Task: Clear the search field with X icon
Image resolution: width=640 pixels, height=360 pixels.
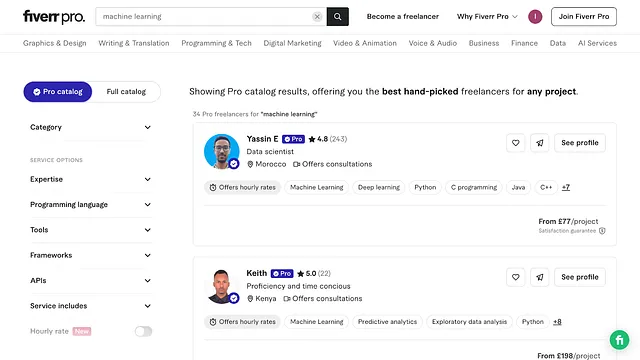Action: tap(317, 17)
